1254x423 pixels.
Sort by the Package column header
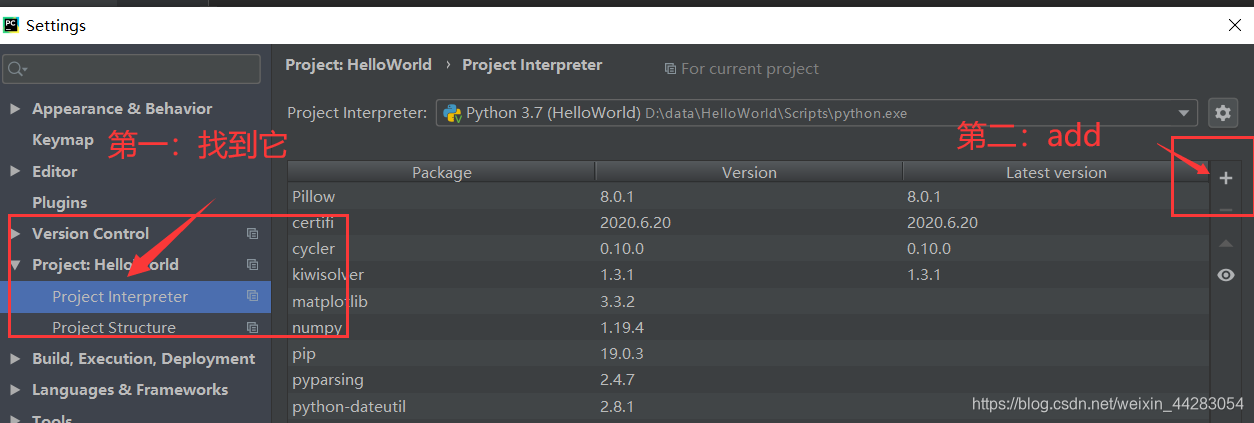click(x=441, y=172)
